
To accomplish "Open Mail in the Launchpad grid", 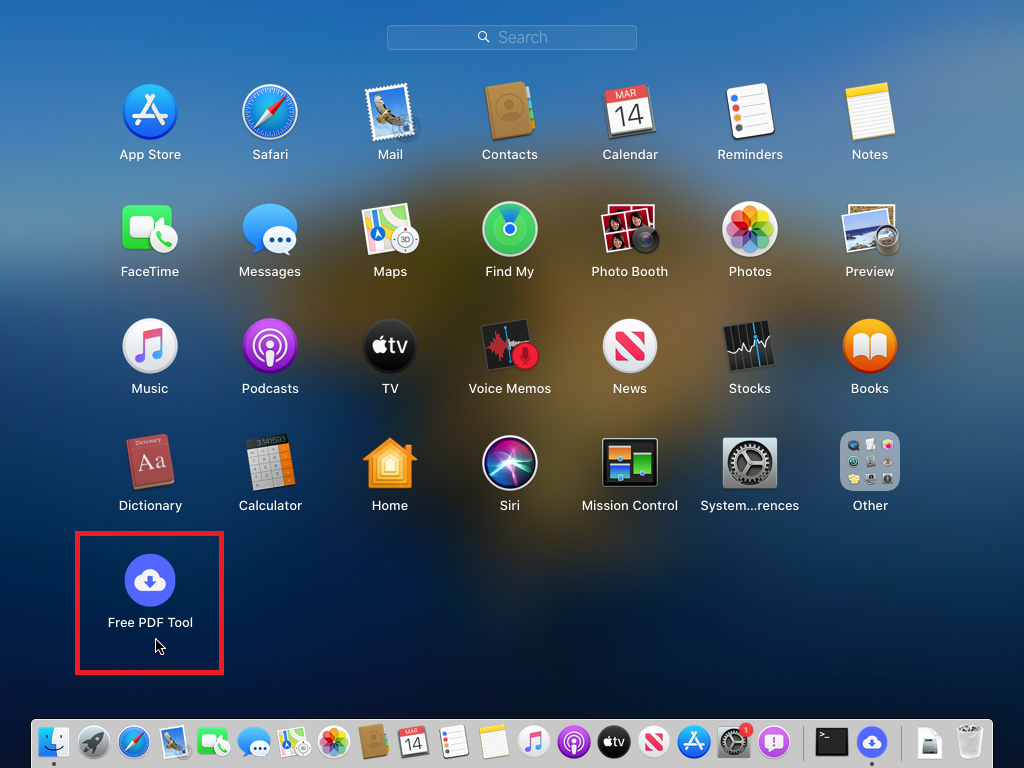I will coord(390,112).
